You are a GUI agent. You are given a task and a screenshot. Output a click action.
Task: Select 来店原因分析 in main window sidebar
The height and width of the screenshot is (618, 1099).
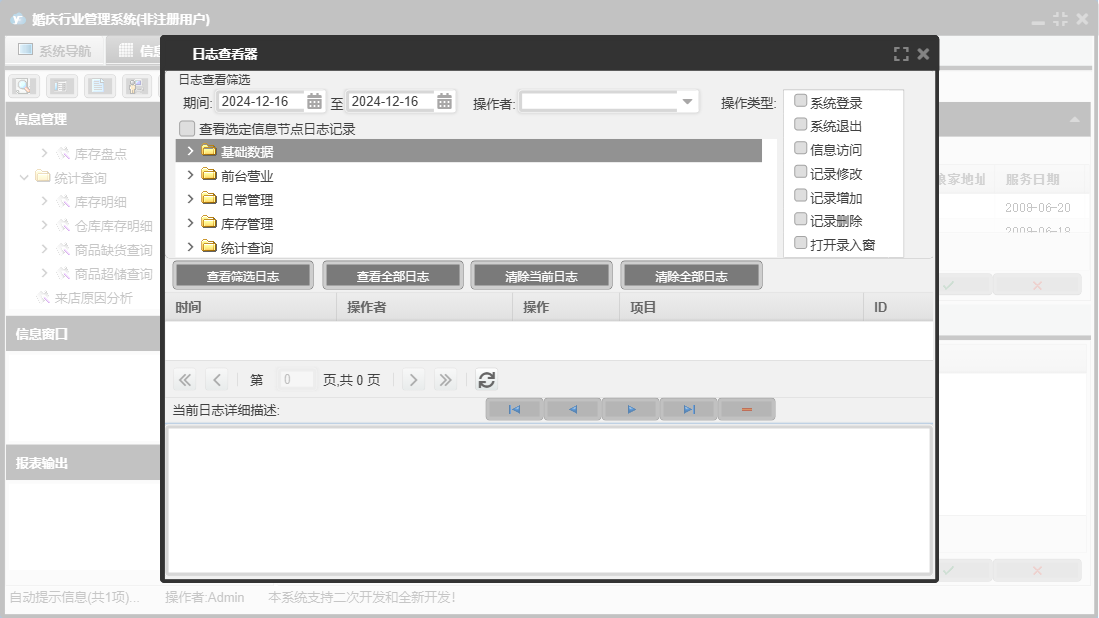tap(93, 298)
